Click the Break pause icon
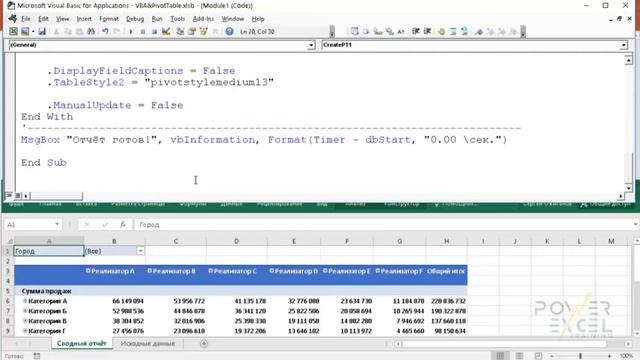 142,31
